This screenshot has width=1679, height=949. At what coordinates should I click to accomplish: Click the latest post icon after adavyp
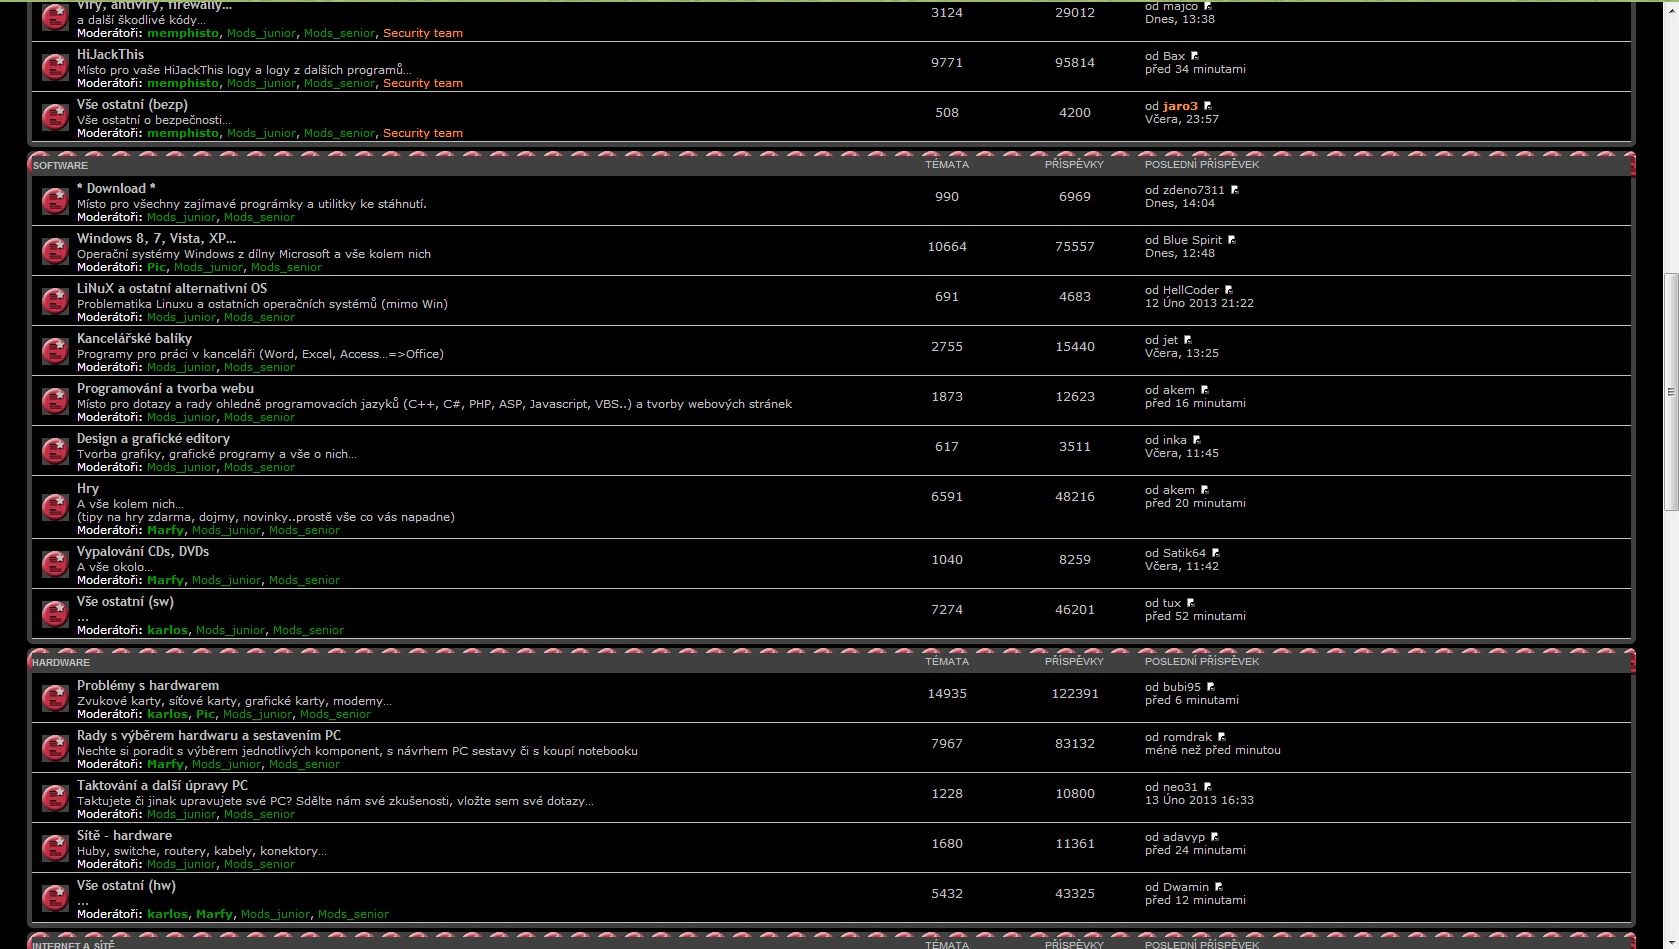1215,837
